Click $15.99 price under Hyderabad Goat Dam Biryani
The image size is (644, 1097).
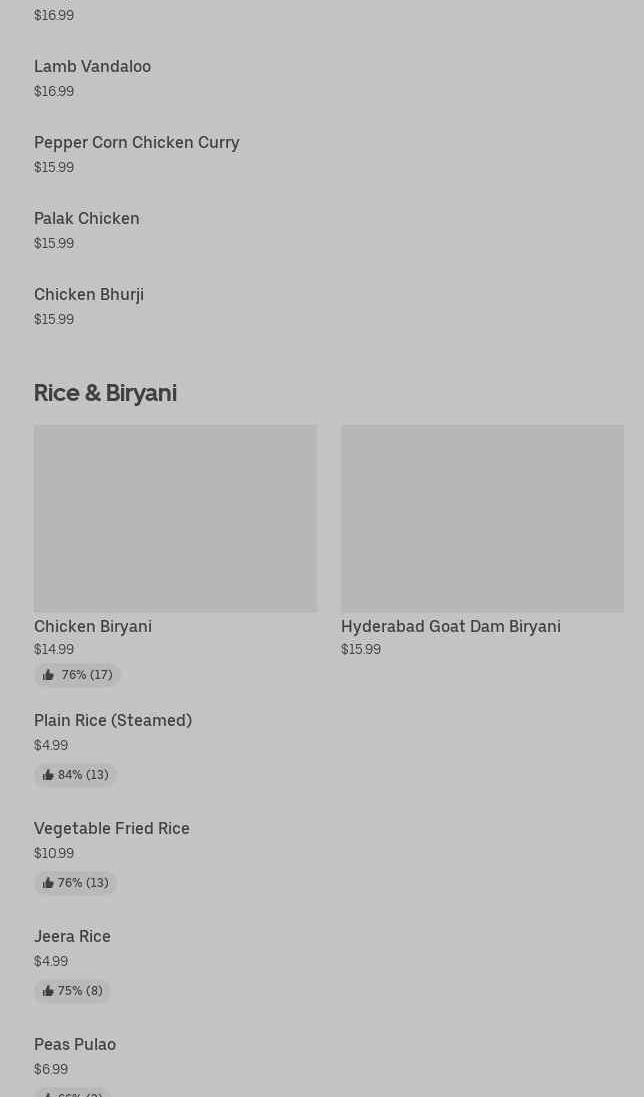[x=361, y=649]
